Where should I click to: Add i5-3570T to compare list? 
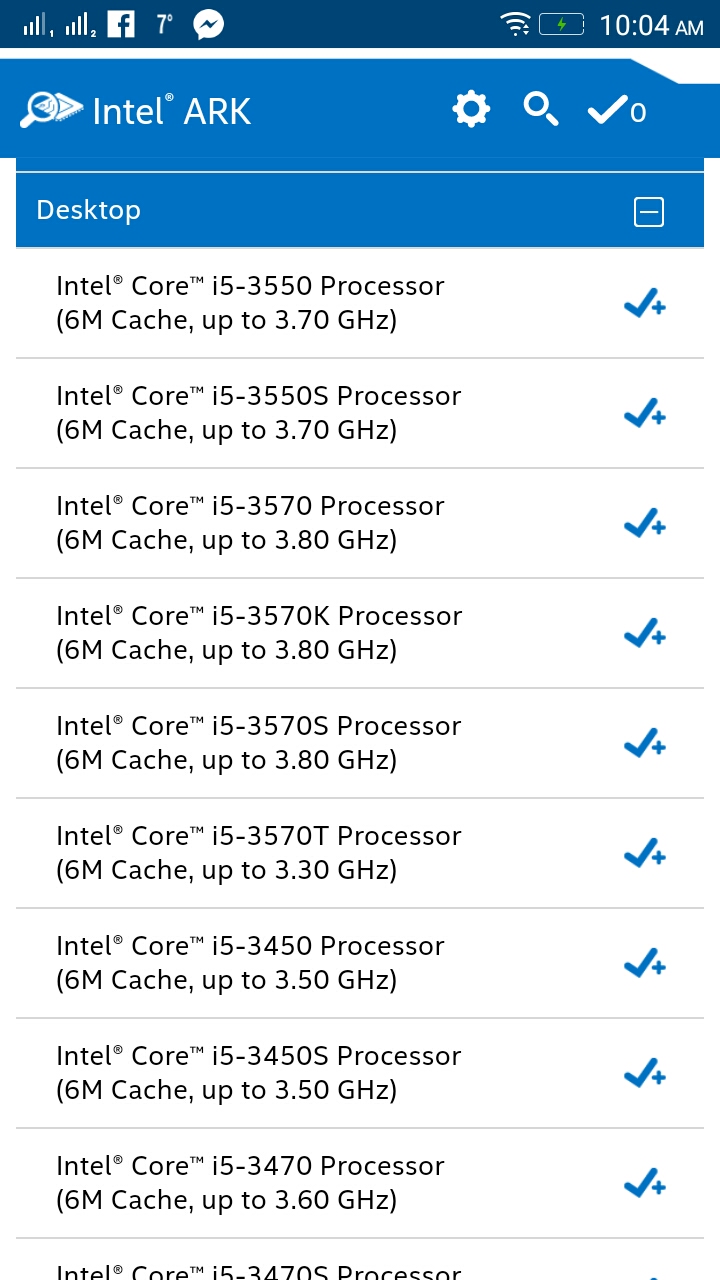coord(644,853)
